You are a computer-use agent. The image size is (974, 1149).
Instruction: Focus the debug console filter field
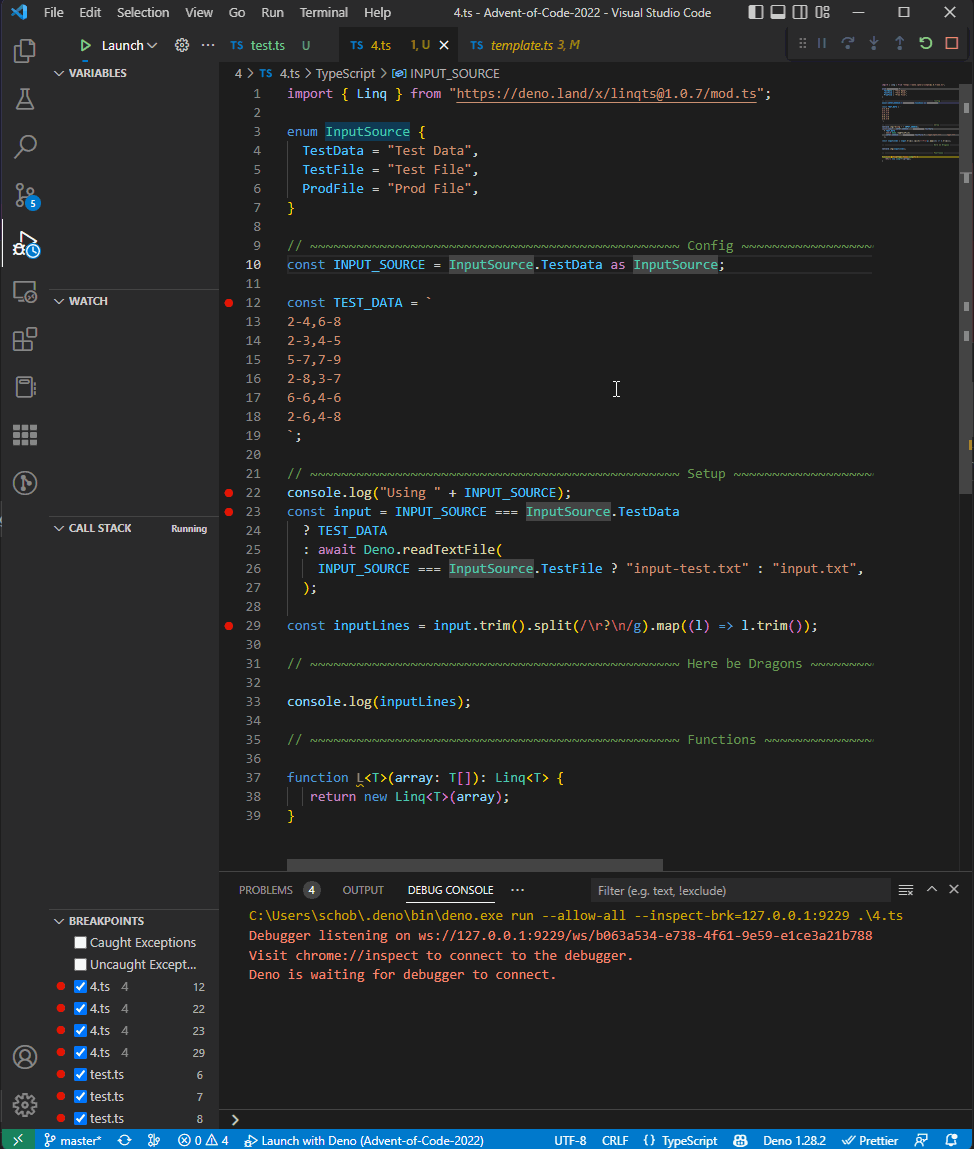point(740,890)
